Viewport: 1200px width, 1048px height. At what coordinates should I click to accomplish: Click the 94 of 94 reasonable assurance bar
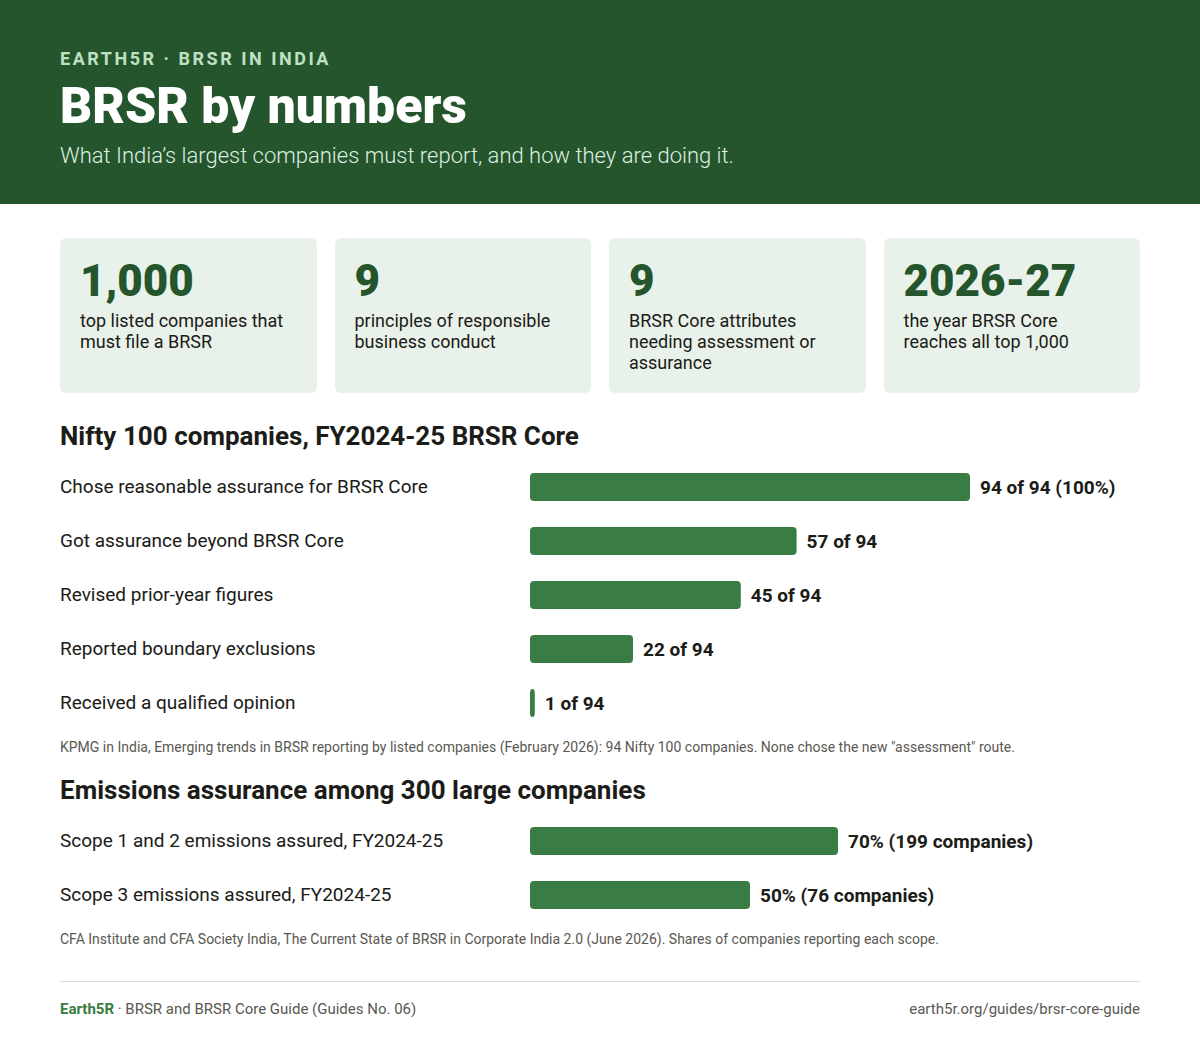[x=750, y=487]
